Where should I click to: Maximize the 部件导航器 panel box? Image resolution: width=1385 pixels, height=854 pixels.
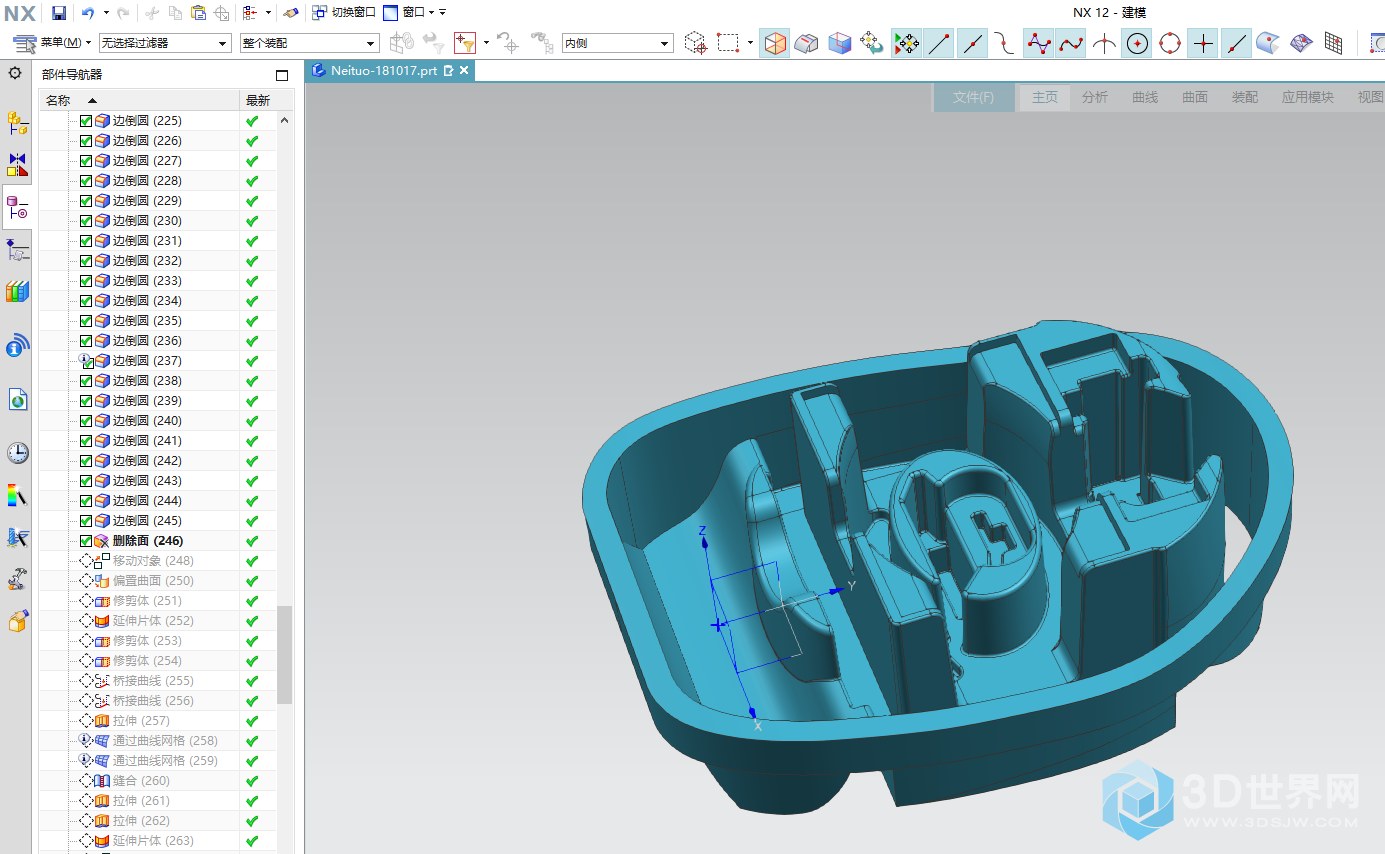[282, 75]
